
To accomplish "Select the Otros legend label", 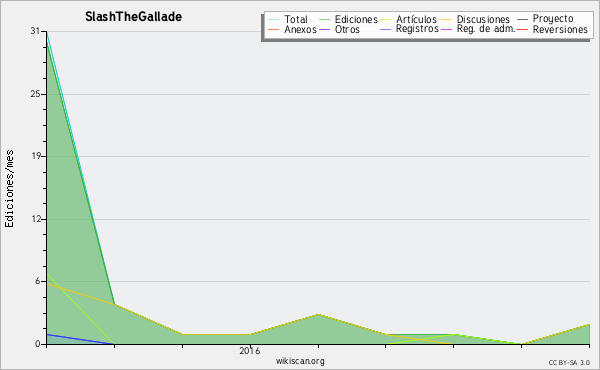I will (347, 29).
